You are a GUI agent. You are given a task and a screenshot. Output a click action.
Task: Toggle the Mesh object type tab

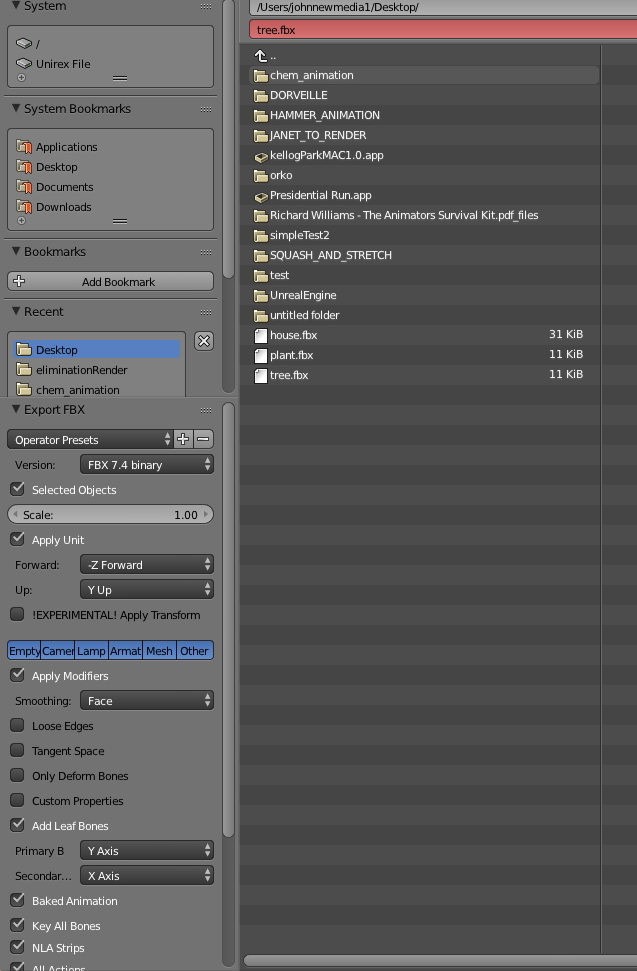tap(159, 651)
